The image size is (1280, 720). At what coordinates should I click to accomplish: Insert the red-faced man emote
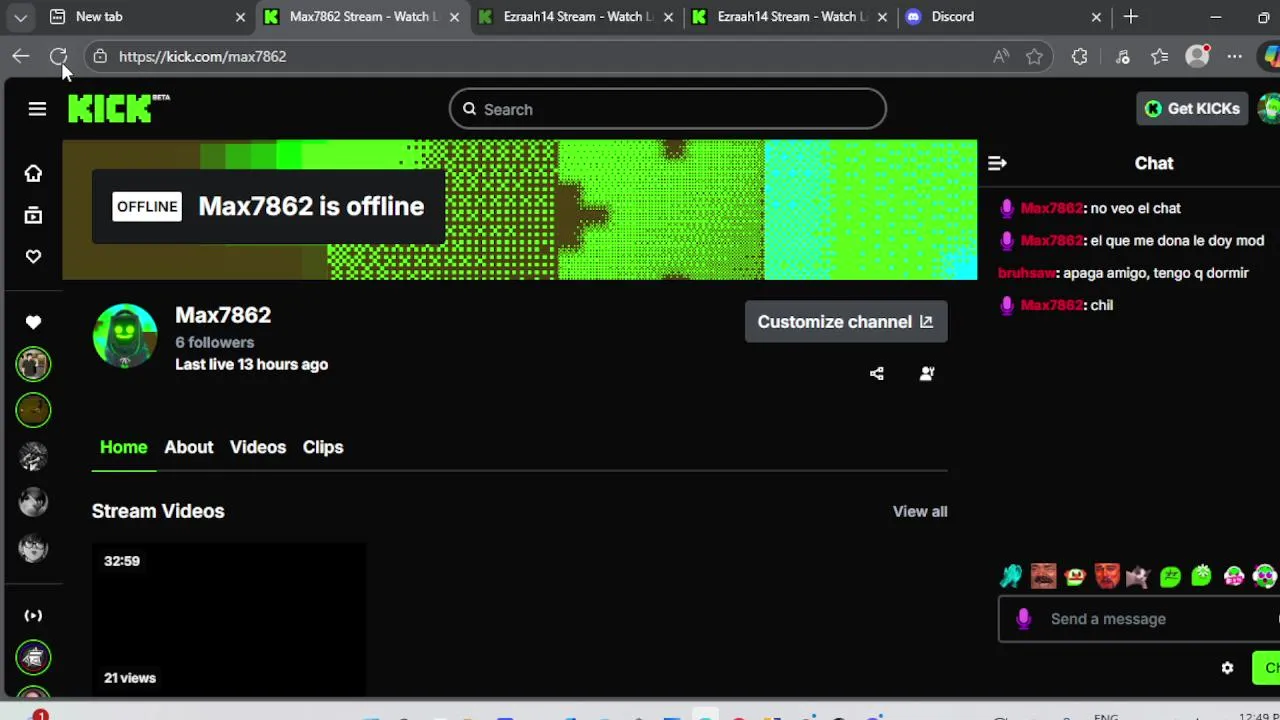pyautogui.click(x=1107, y=576)
